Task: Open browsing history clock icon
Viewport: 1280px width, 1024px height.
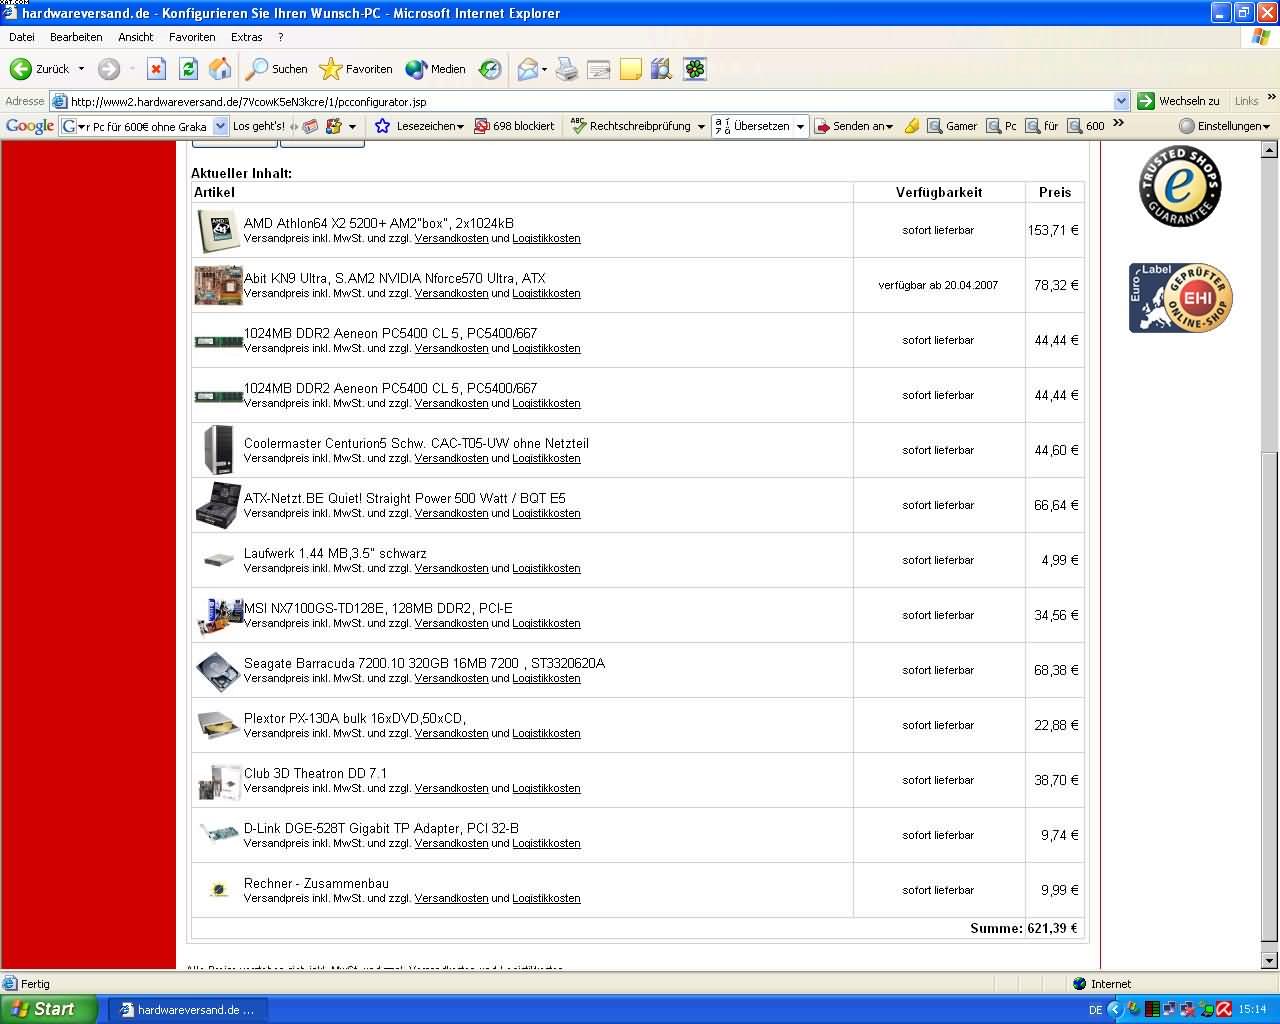Action: point(490,69)
